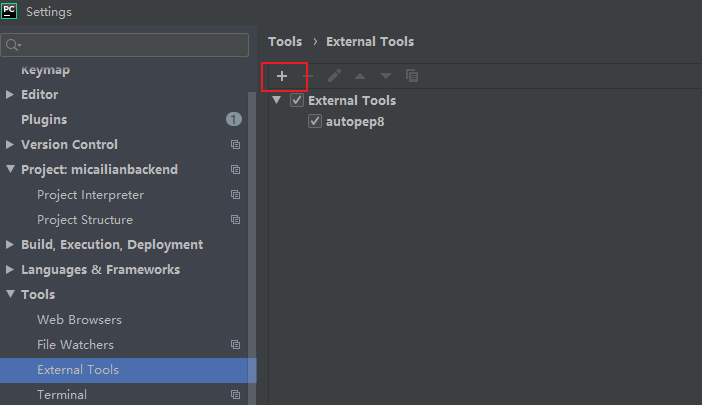This screenshot has width=702, height=405.
Task: Collapse the Project: micailianbackend section
Action: (10, 169)
